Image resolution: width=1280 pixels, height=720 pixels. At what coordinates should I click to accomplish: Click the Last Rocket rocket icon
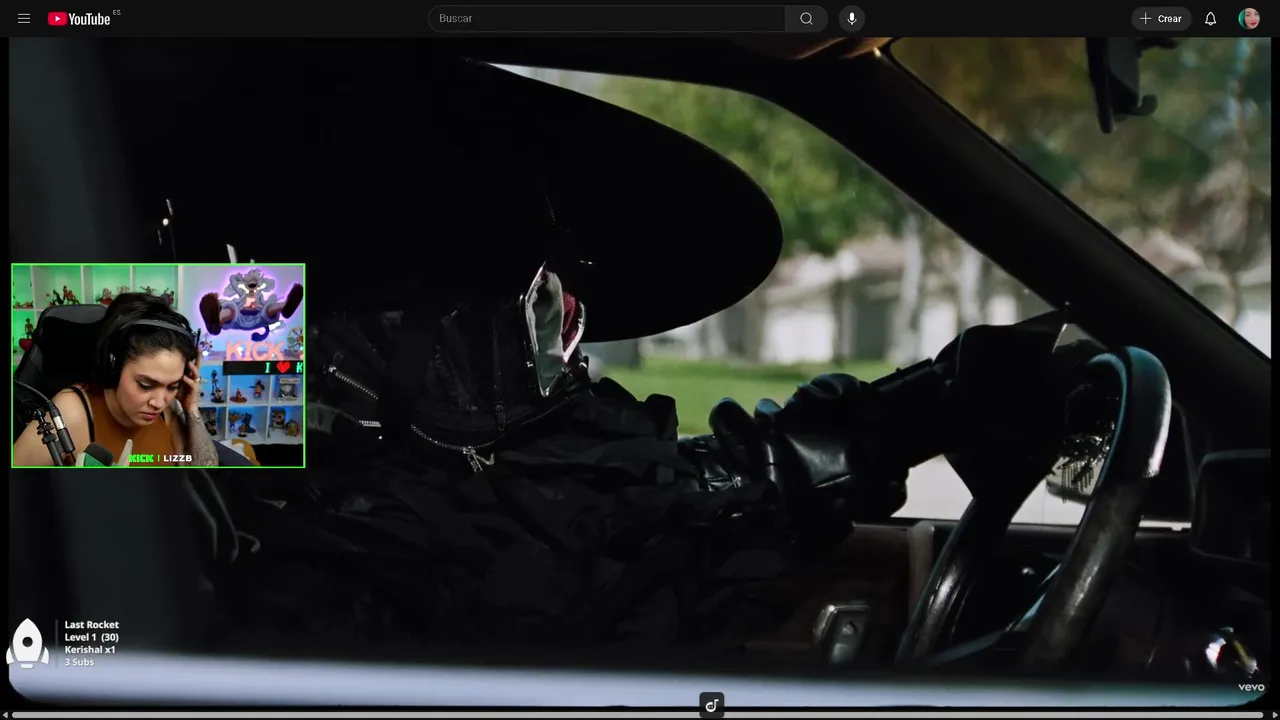(28, 643)
